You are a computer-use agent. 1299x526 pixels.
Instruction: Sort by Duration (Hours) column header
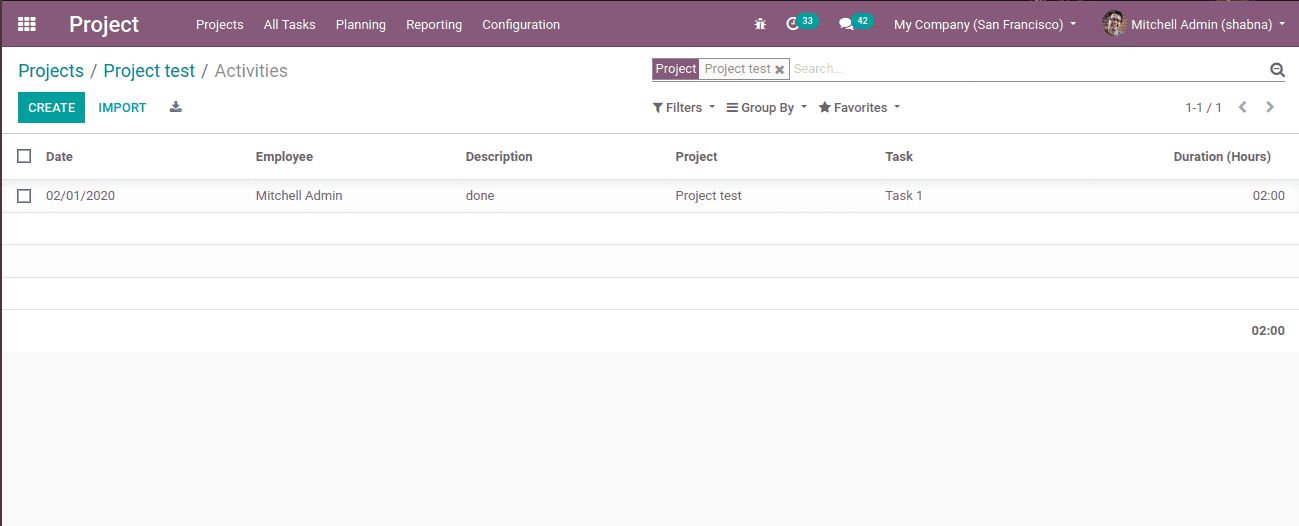pos(1222,156)
